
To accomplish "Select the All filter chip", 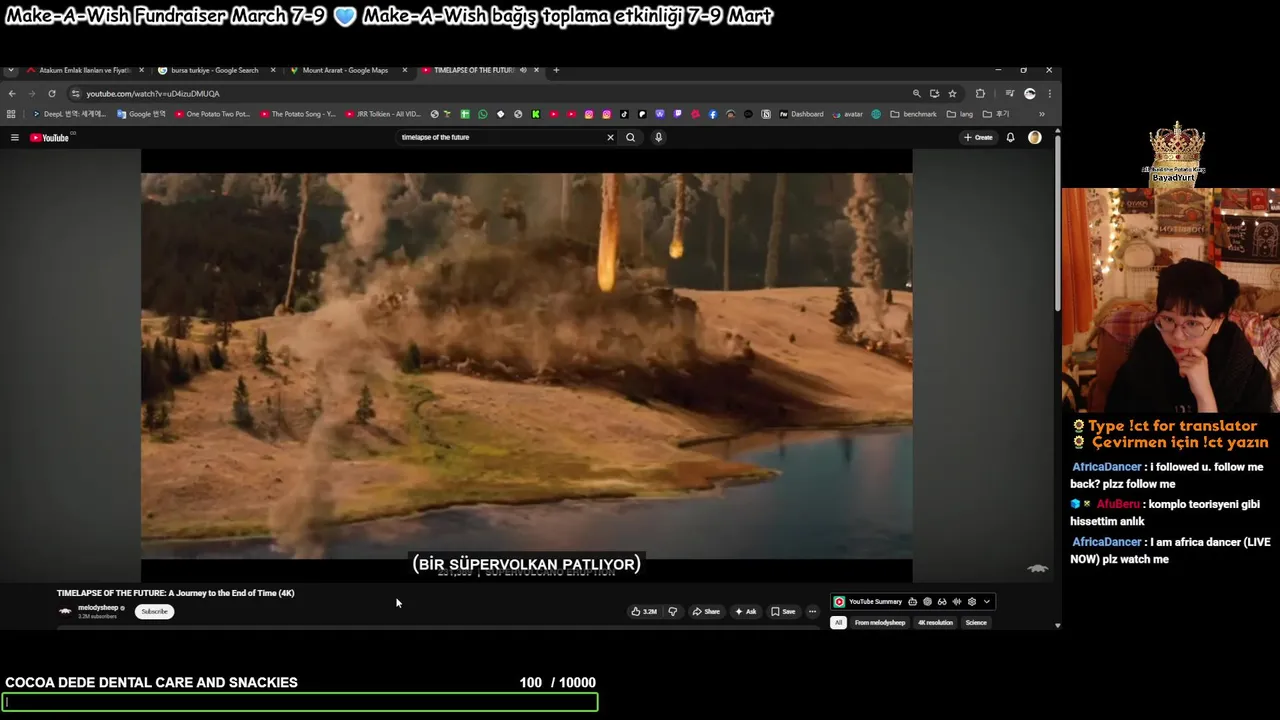I will pos(838,623).
